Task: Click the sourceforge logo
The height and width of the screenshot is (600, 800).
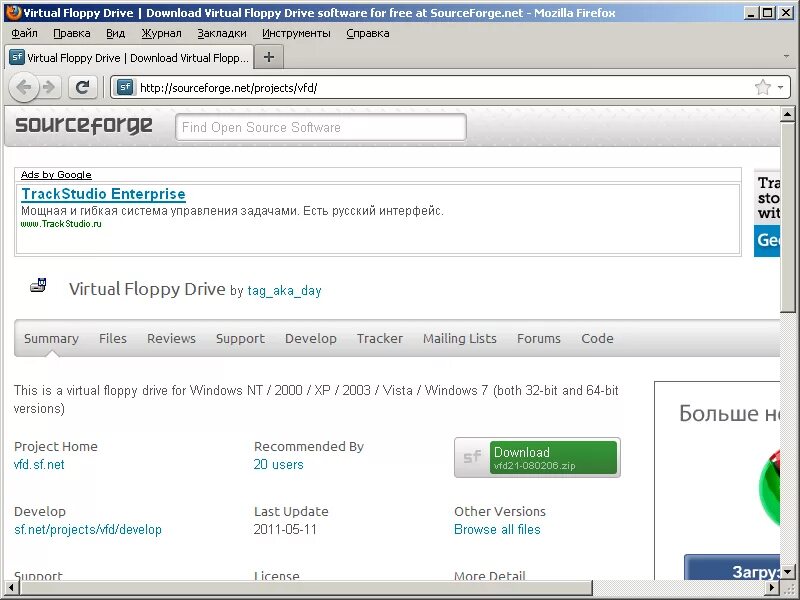Action: [x=84, y=126]
